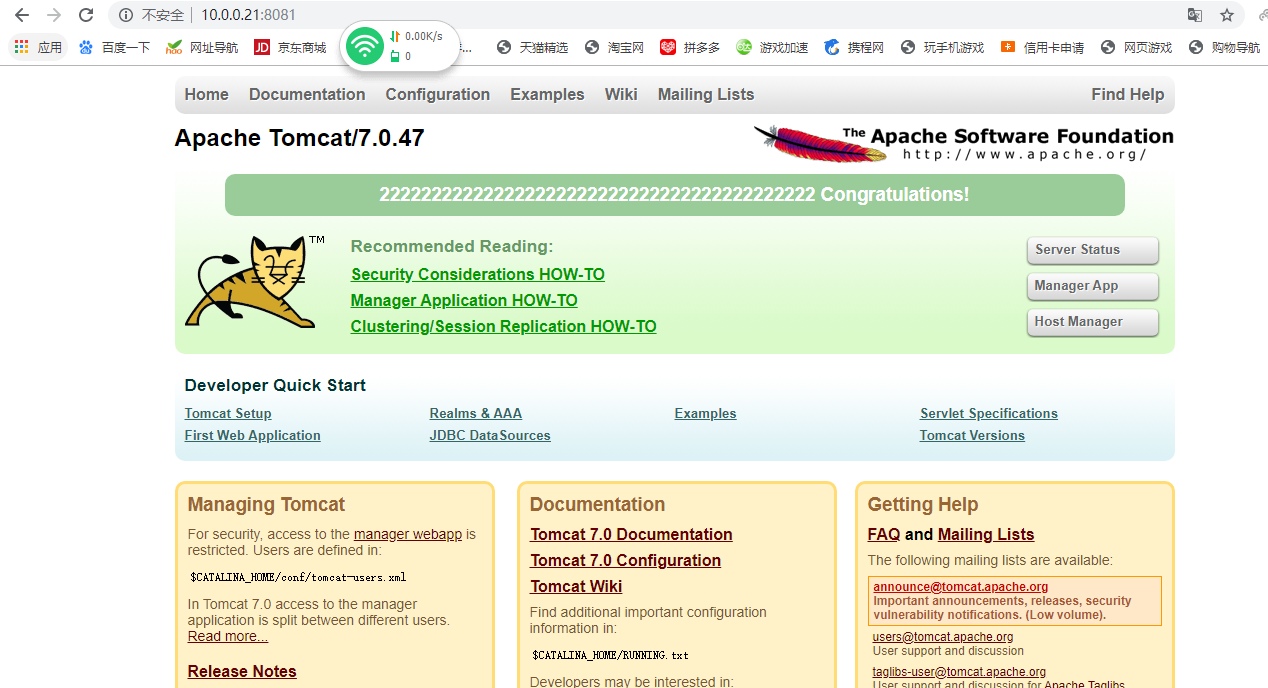Click Find Help in the nav bar
Viewport: 1268px width, 688px height.
pos(1128,94)
